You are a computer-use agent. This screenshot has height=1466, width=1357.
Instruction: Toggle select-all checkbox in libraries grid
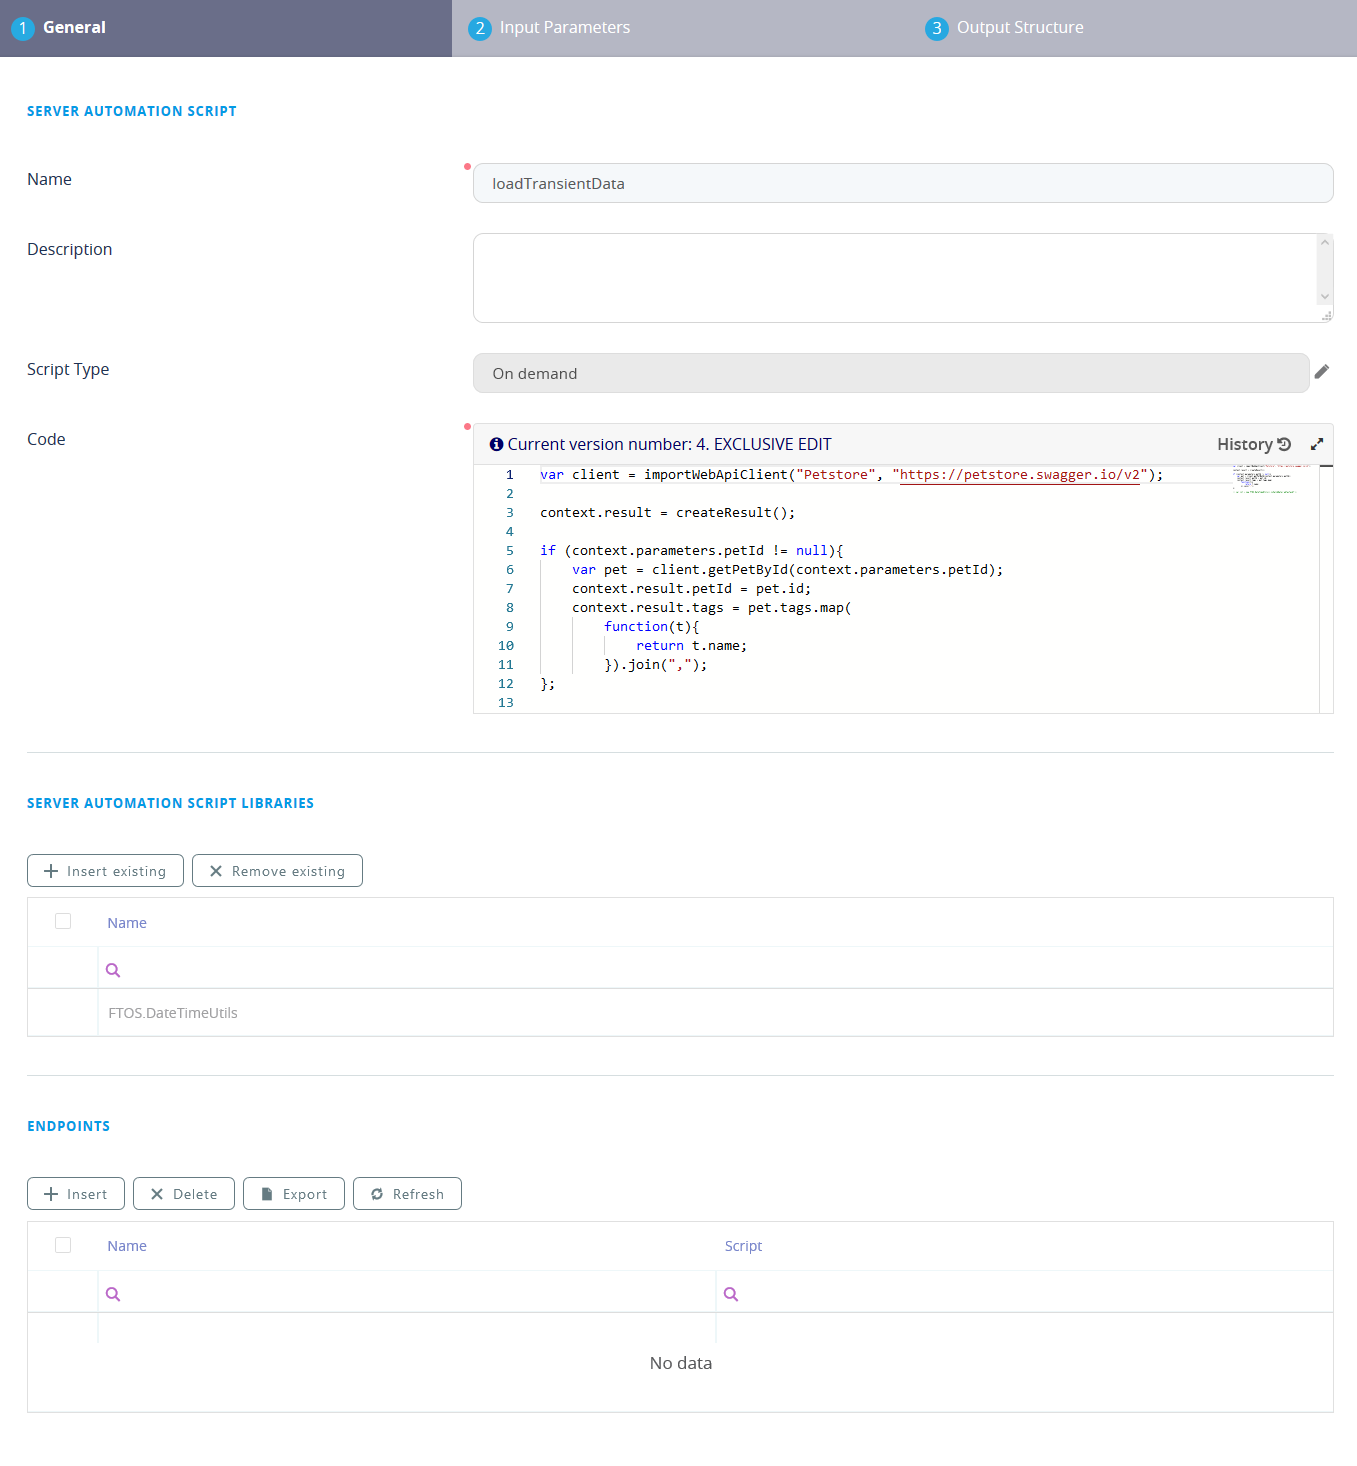point(63,921)
